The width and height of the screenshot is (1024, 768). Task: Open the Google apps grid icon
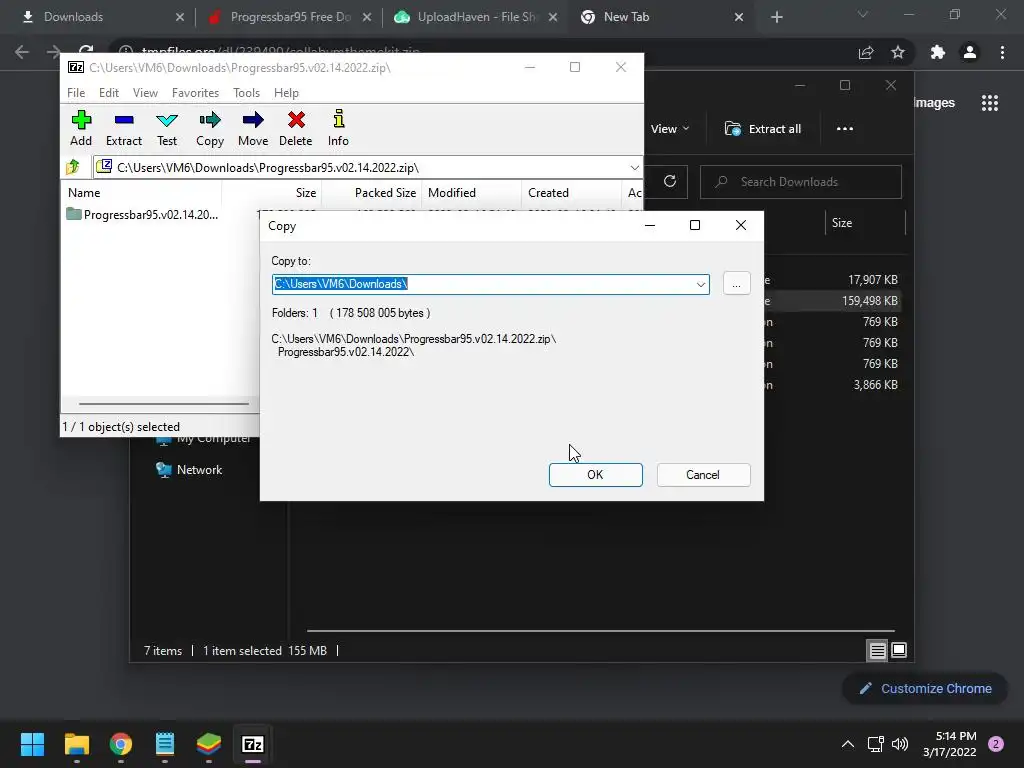pos(990,103)
